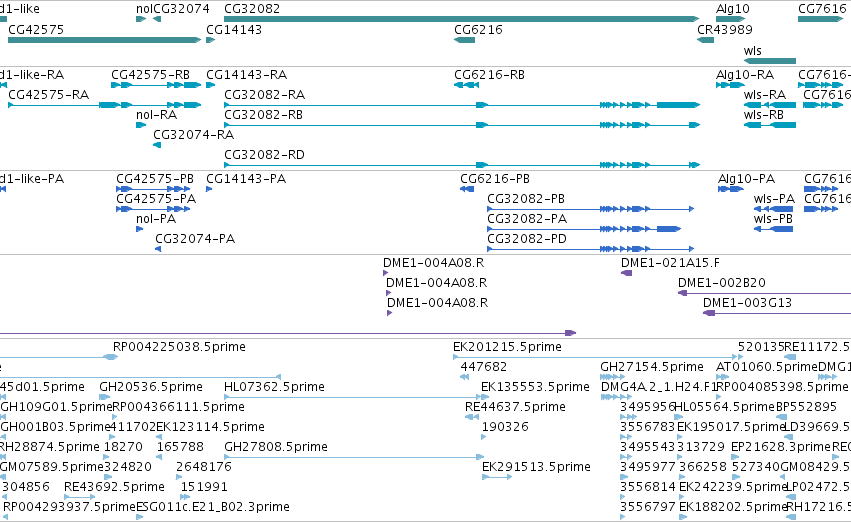Click the RP004225038.5prime EST label
Screen dimensions: 851x522
pos(179,347)
